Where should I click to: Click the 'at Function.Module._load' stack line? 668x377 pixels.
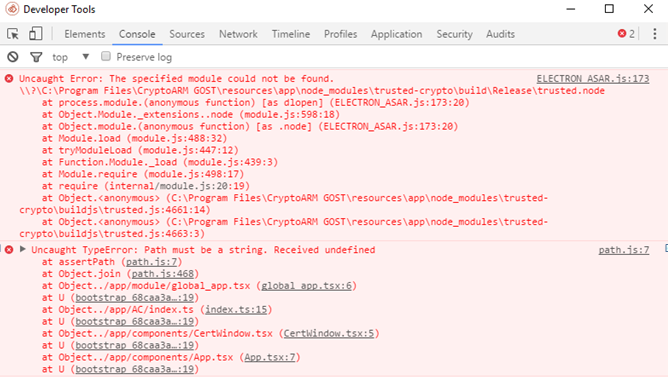160,162
